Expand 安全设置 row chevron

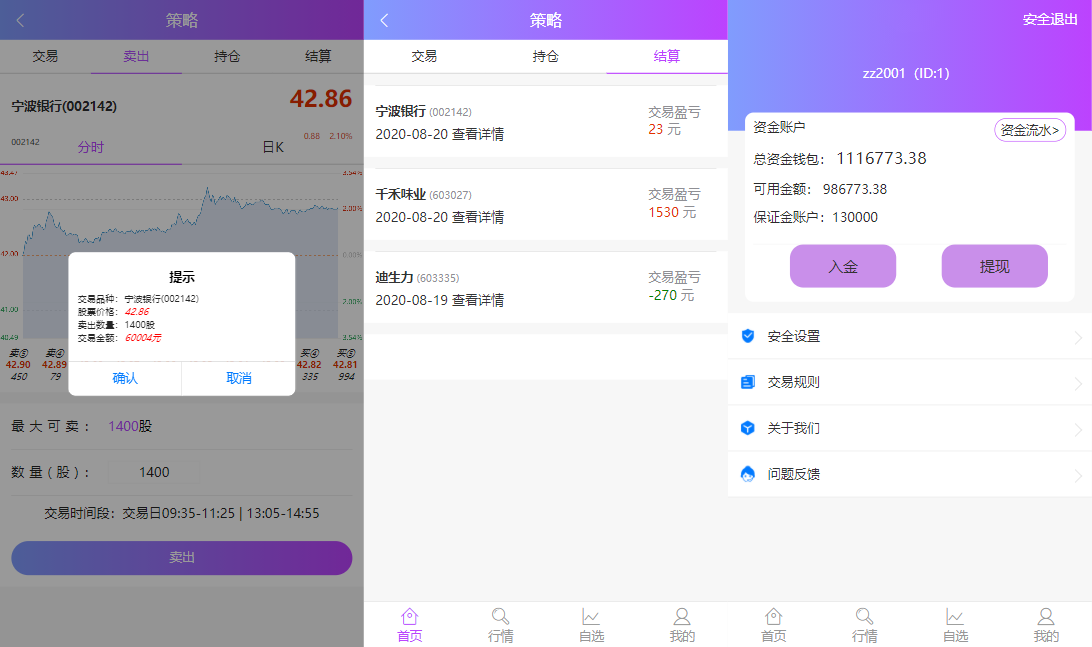[1077, 338]
